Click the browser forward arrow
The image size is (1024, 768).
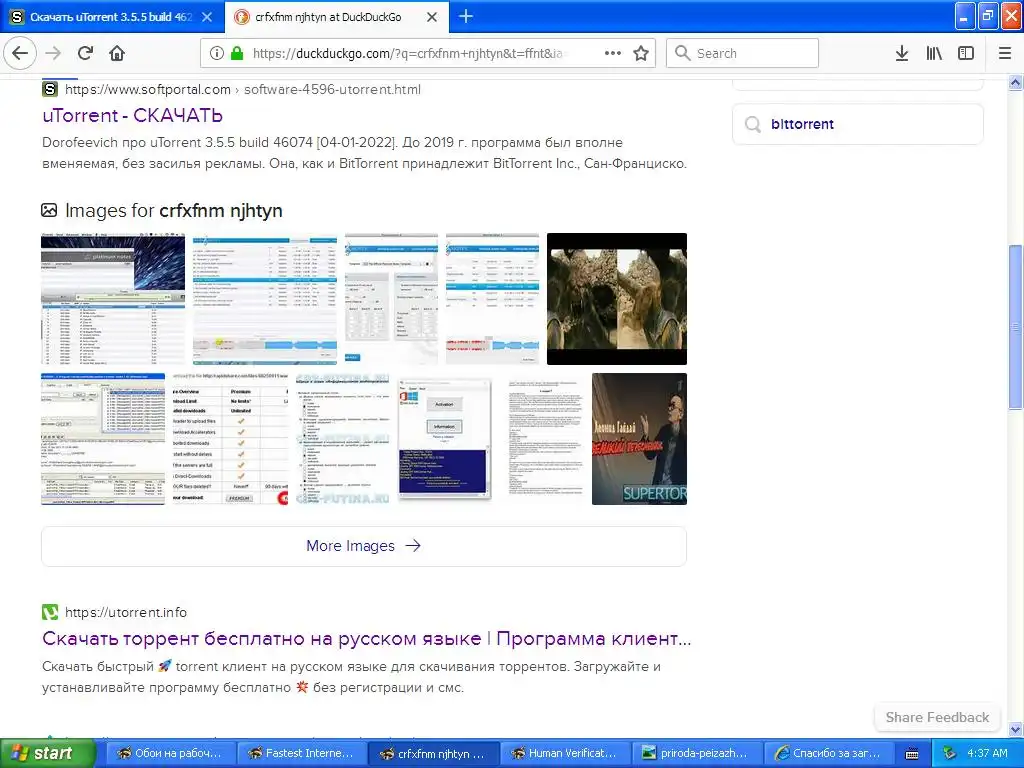[53, 53]
